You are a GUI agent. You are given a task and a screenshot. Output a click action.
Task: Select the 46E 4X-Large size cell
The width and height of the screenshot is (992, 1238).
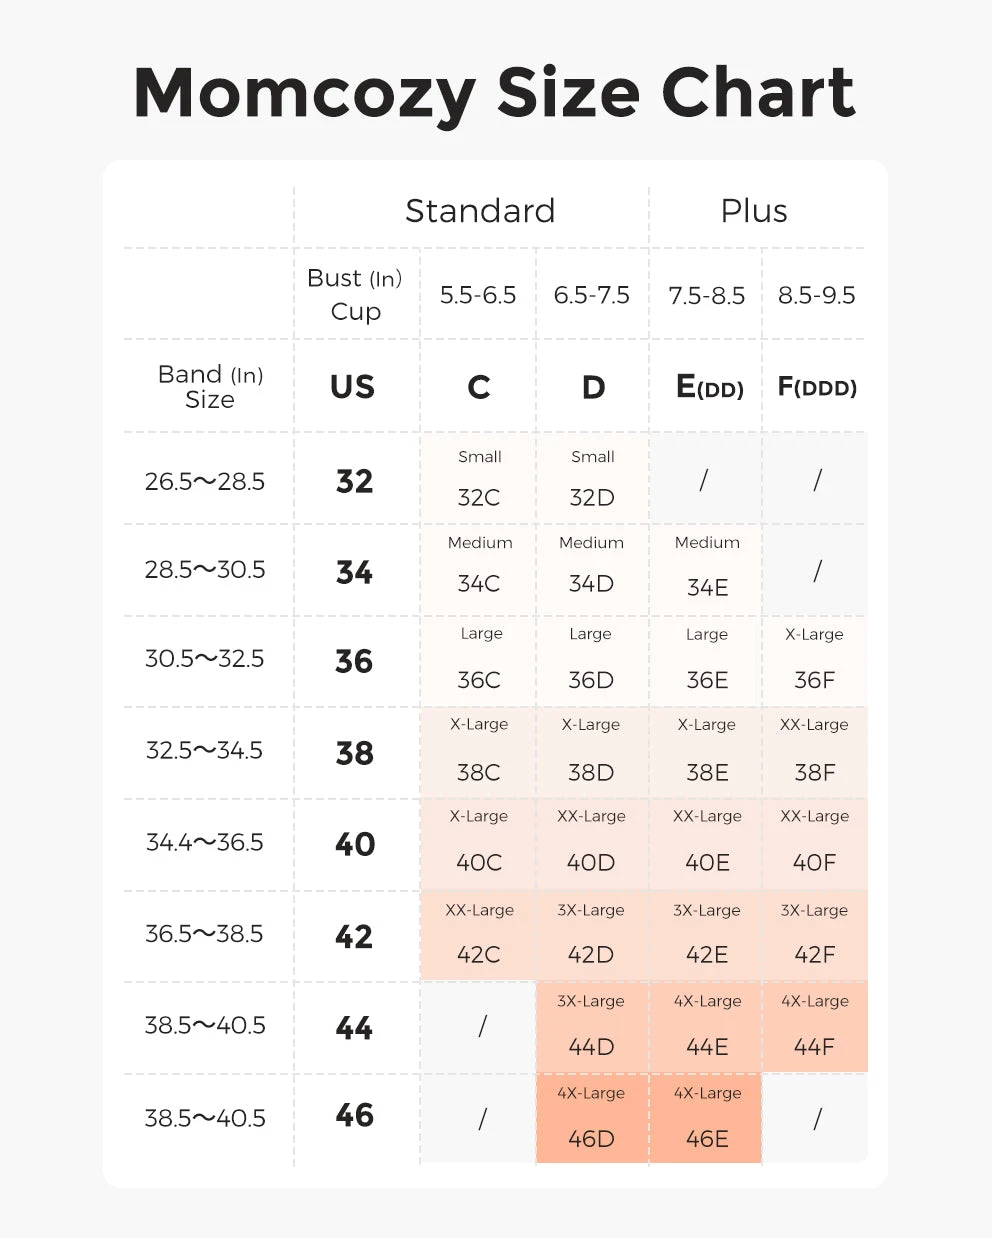point(707,1119)
